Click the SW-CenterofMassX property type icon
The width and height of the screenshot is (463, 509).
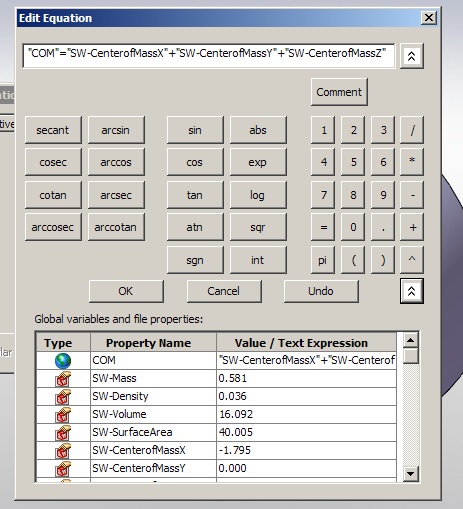tap(63, 451)
